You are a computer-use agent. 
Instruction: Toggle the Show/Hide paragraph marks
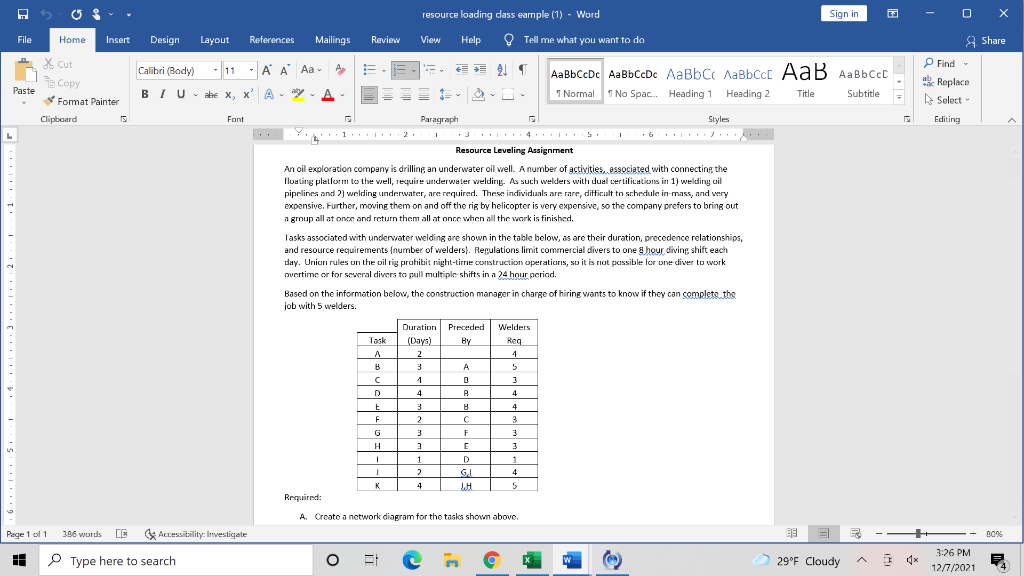point(522,69)
